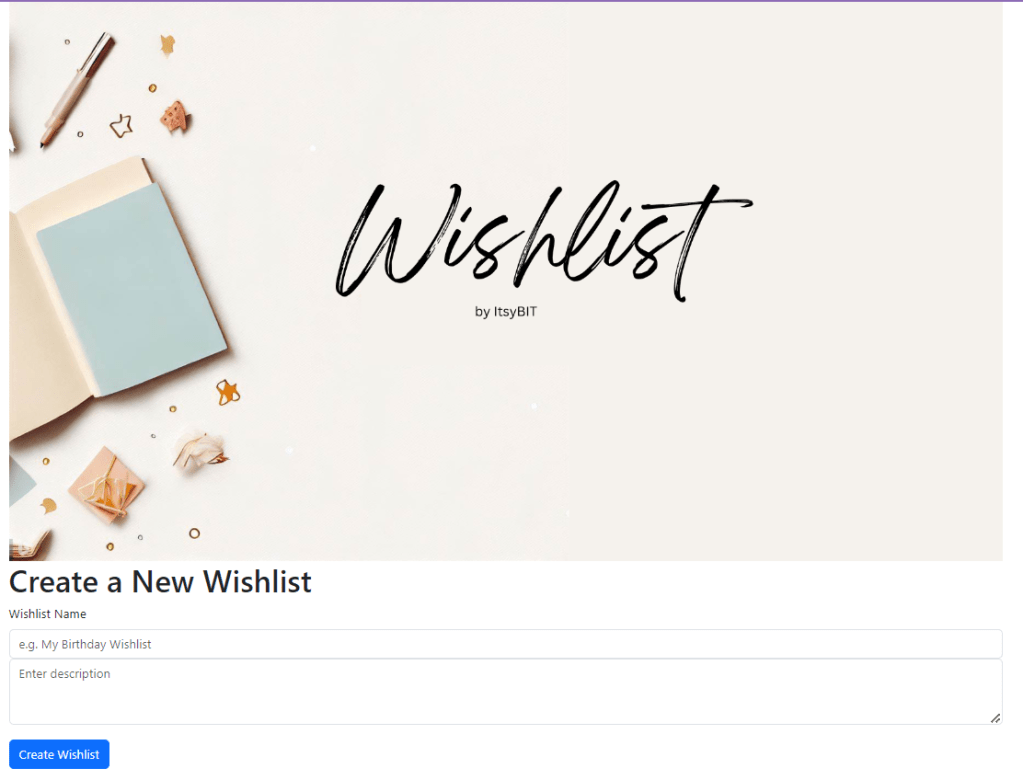Click the cork piece right of outlined star

point(175,117)
